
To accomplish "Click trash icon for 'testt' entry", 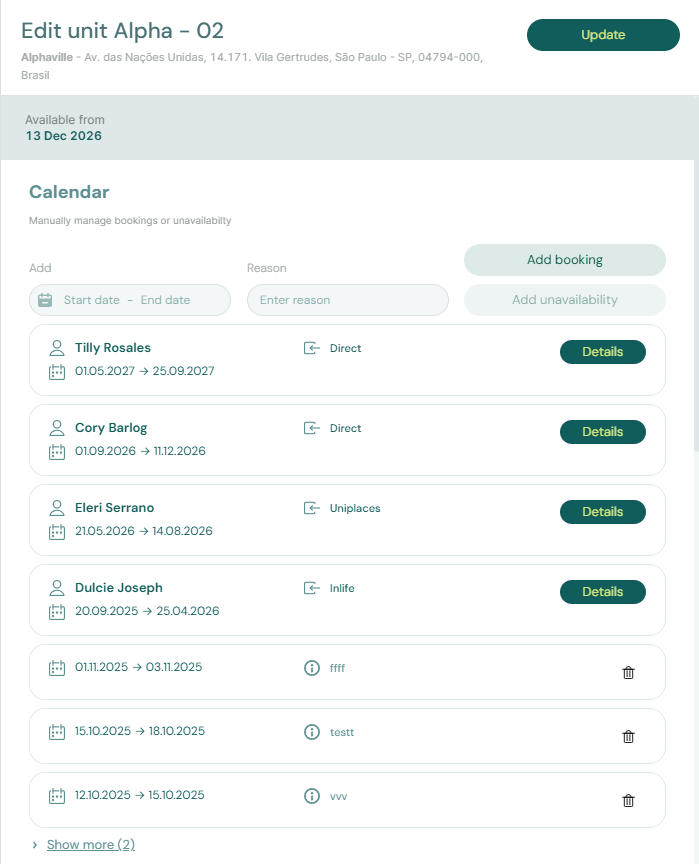I will [x=628, y=737].
